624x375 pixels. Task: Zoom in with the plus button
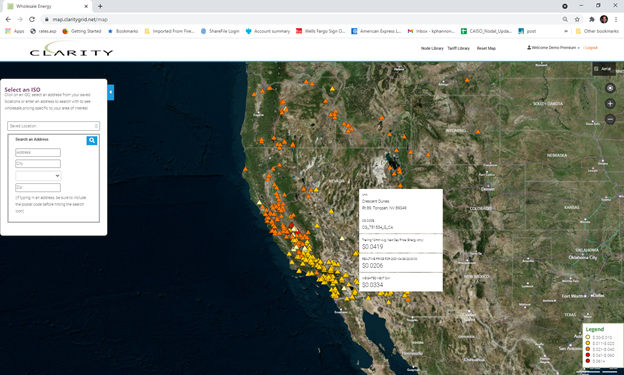coord(610,104)
